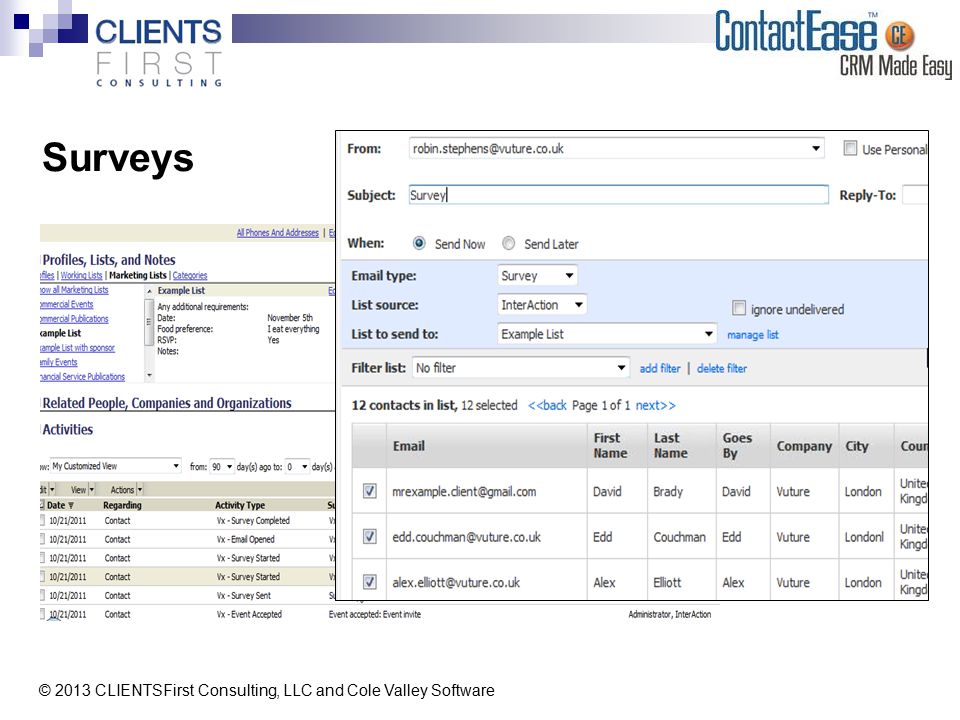Click the Profiles, Lists, and Notes heading
Screen dimensions: 960x720
[109, 260]
